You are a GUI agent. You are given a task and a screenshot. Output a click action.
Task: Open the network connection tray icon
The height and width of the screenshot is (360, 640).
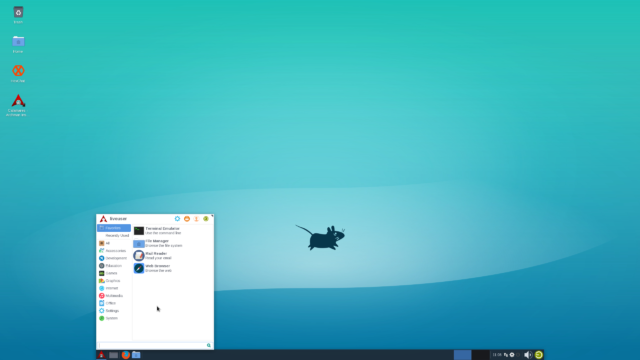(506, 355)
